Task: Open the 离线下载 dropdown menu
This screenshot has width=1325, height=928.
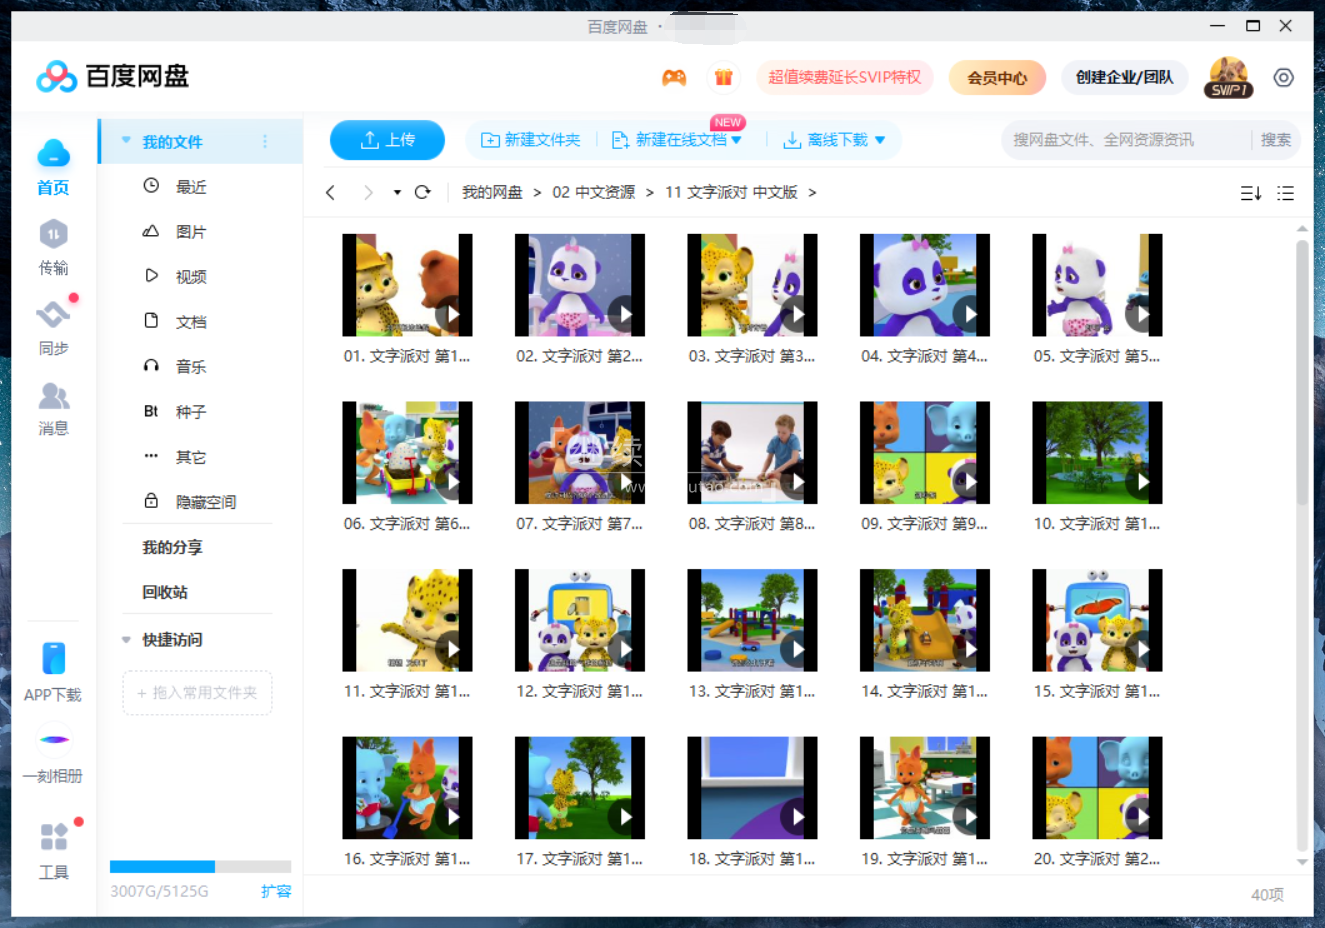Action: (878, 140)
